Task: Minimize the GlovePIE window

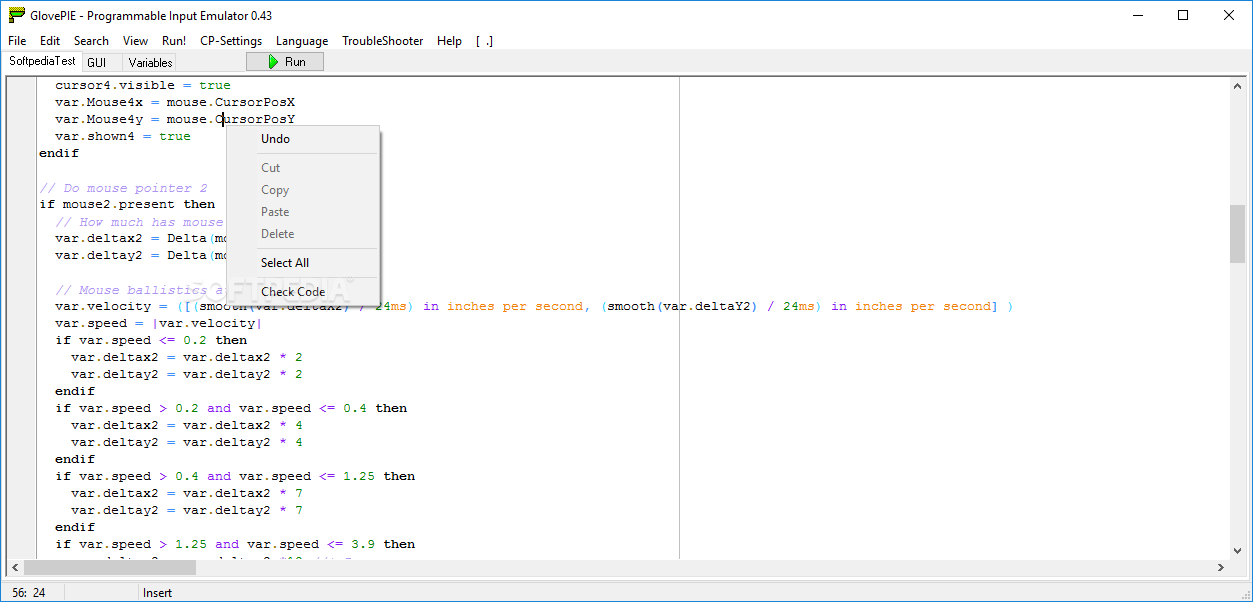Action: point(1138,15)
